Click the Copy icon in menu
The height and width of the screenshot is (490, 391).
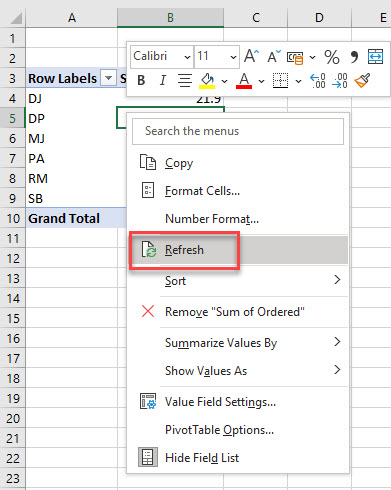pyautogui.click(x=148, y=162)
